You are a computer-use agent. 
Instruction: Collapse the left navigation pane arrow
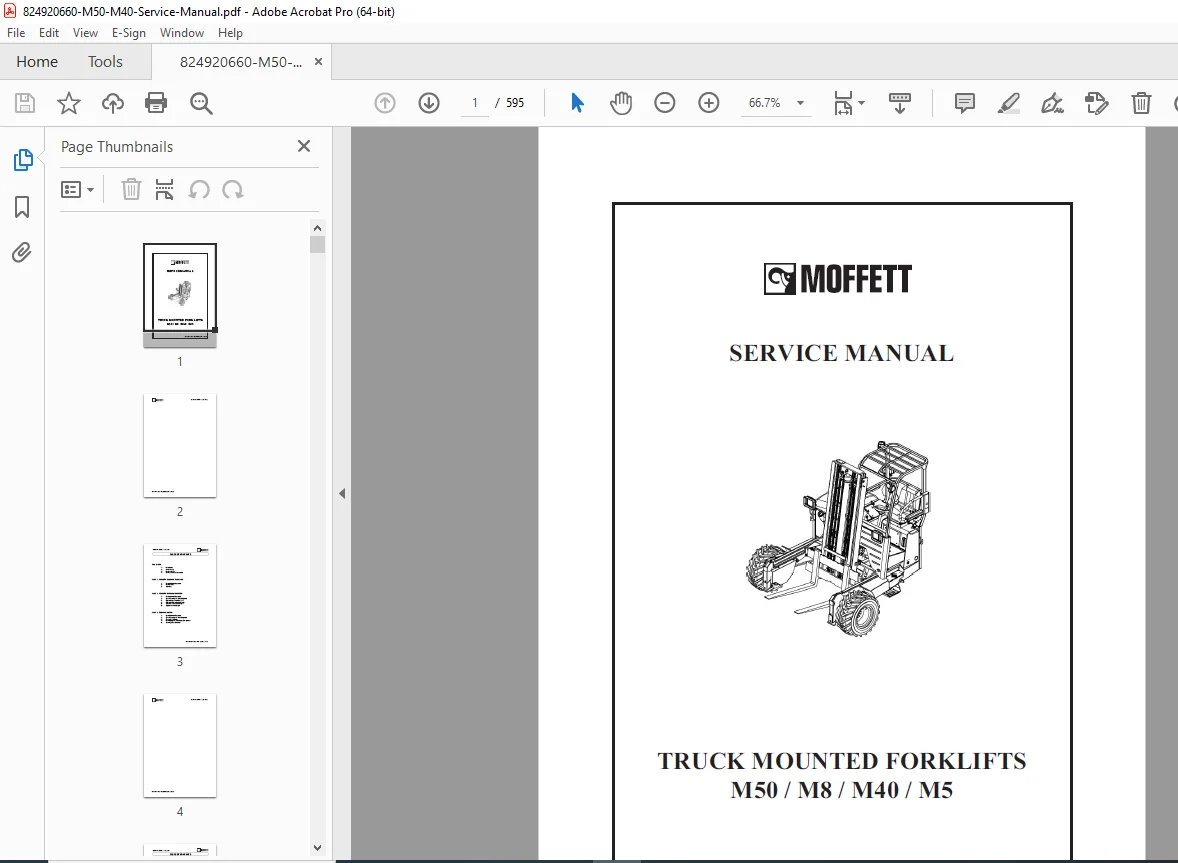pos(342,493)
